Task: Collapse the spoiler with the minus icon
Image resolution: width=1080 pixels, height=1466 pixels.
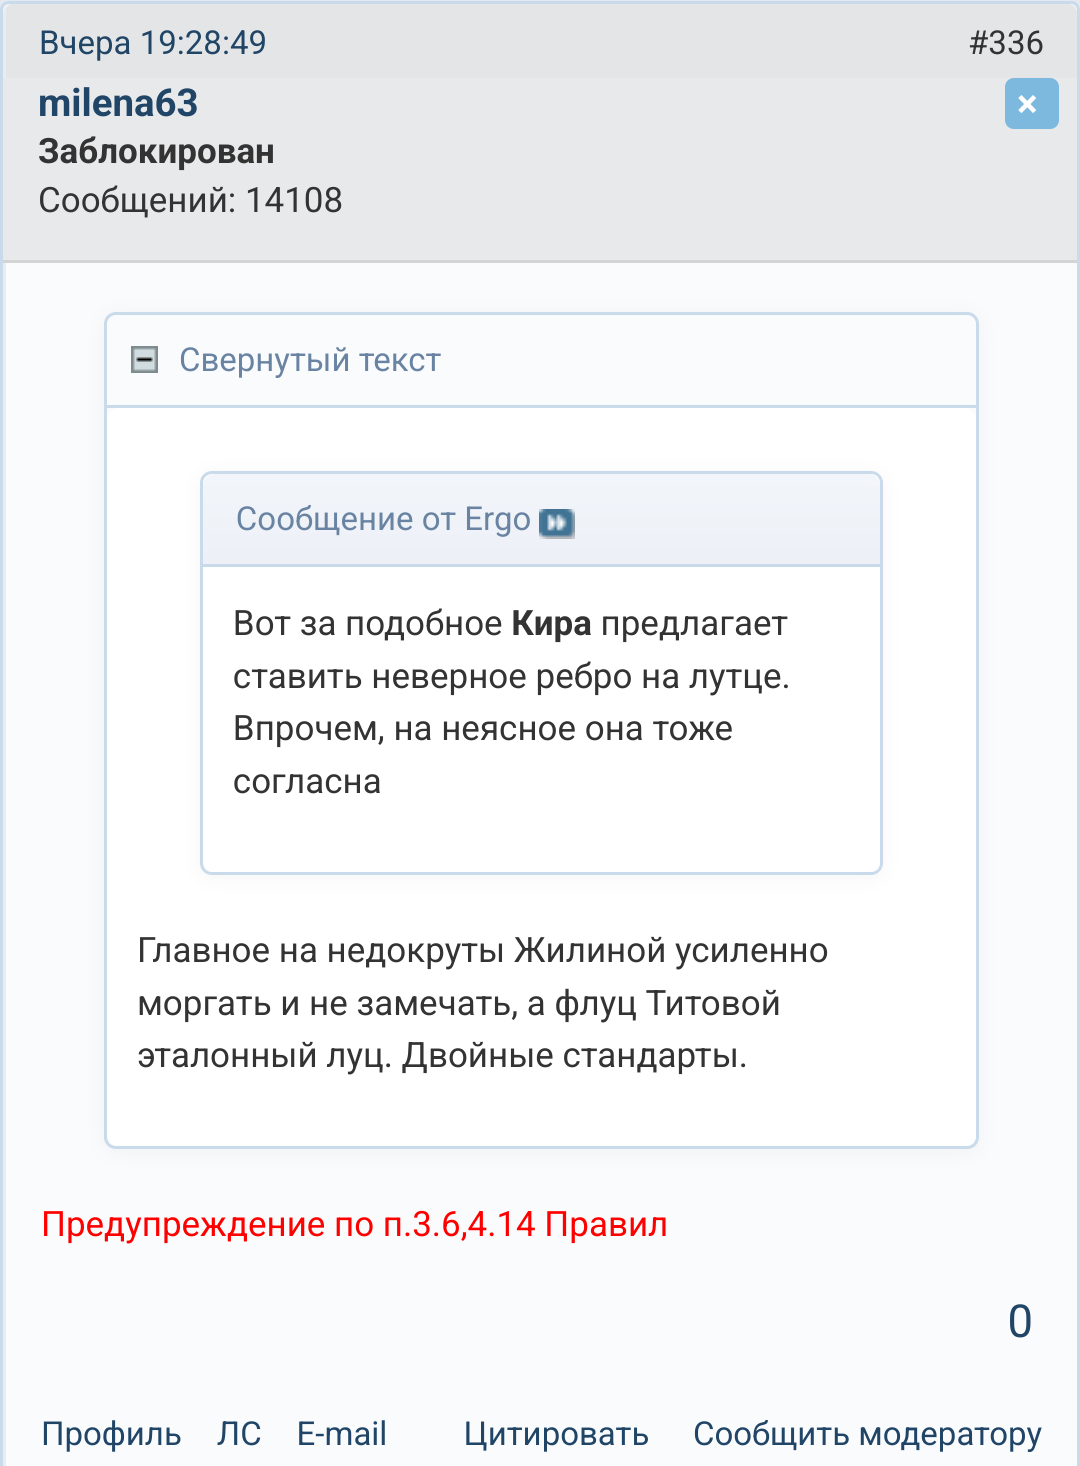Action: [145, 360]
